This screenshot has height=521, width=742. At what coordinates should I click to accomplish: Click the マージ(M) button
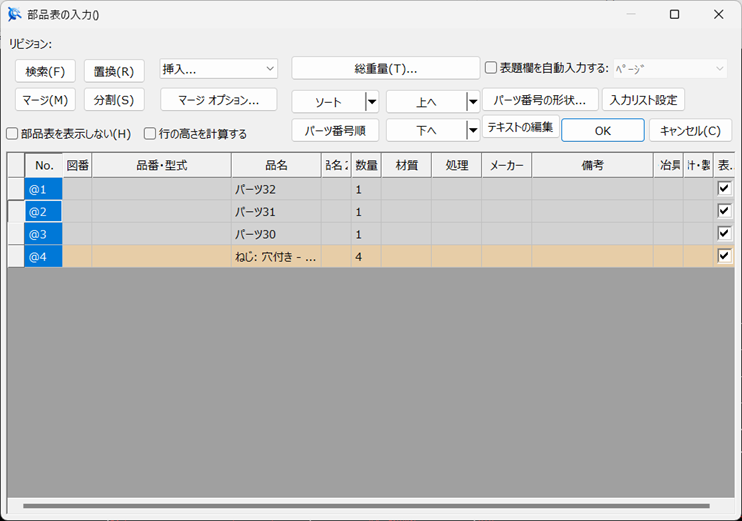tap(45, 100)
